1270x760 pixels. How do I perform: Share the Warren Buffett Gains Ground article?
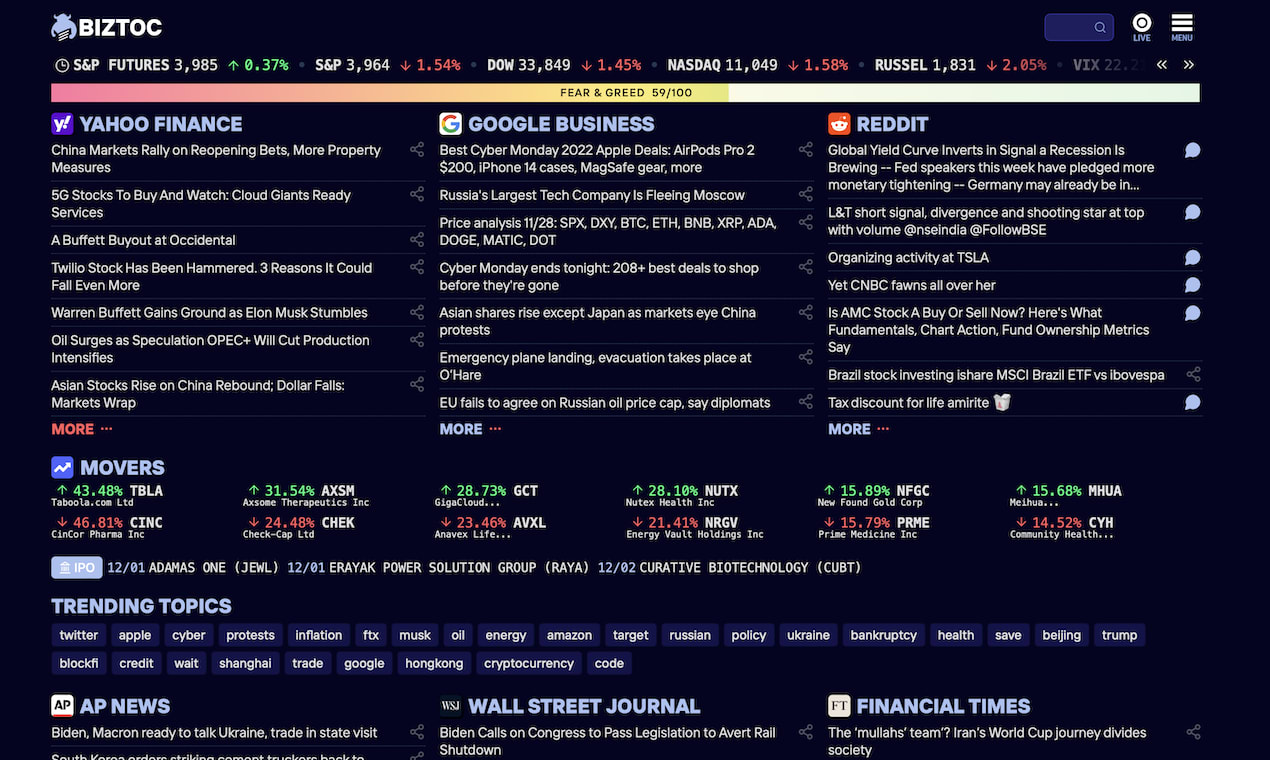pos(417,312)
